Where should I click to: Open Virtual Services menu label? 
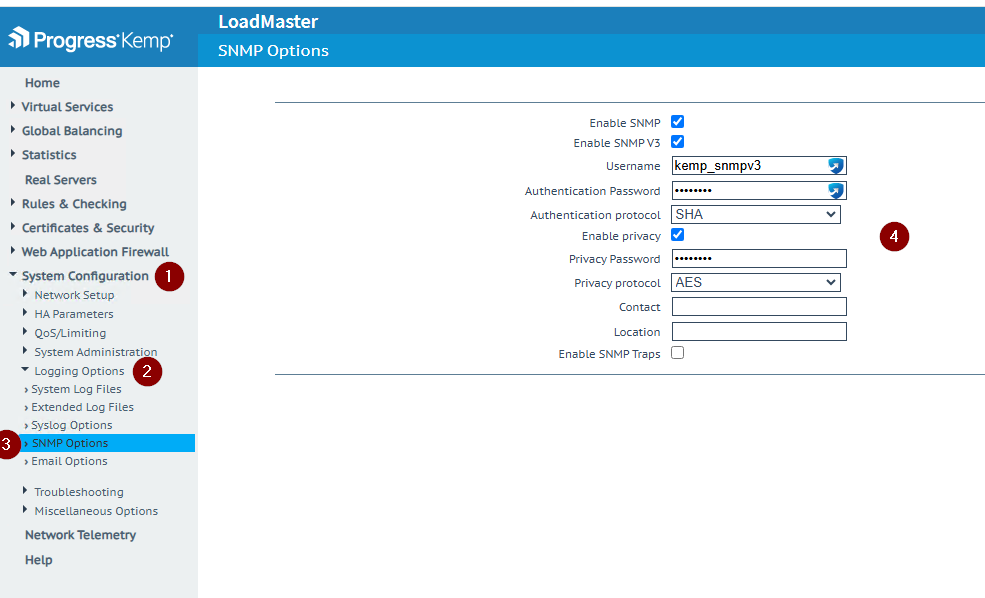(x=67, y=107)
